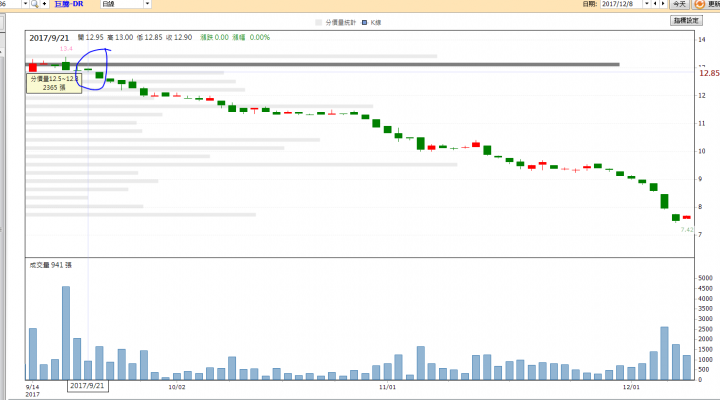Open the 巨騰-DR stock link
Screen dimensions: 720x400
pos(69,4)
